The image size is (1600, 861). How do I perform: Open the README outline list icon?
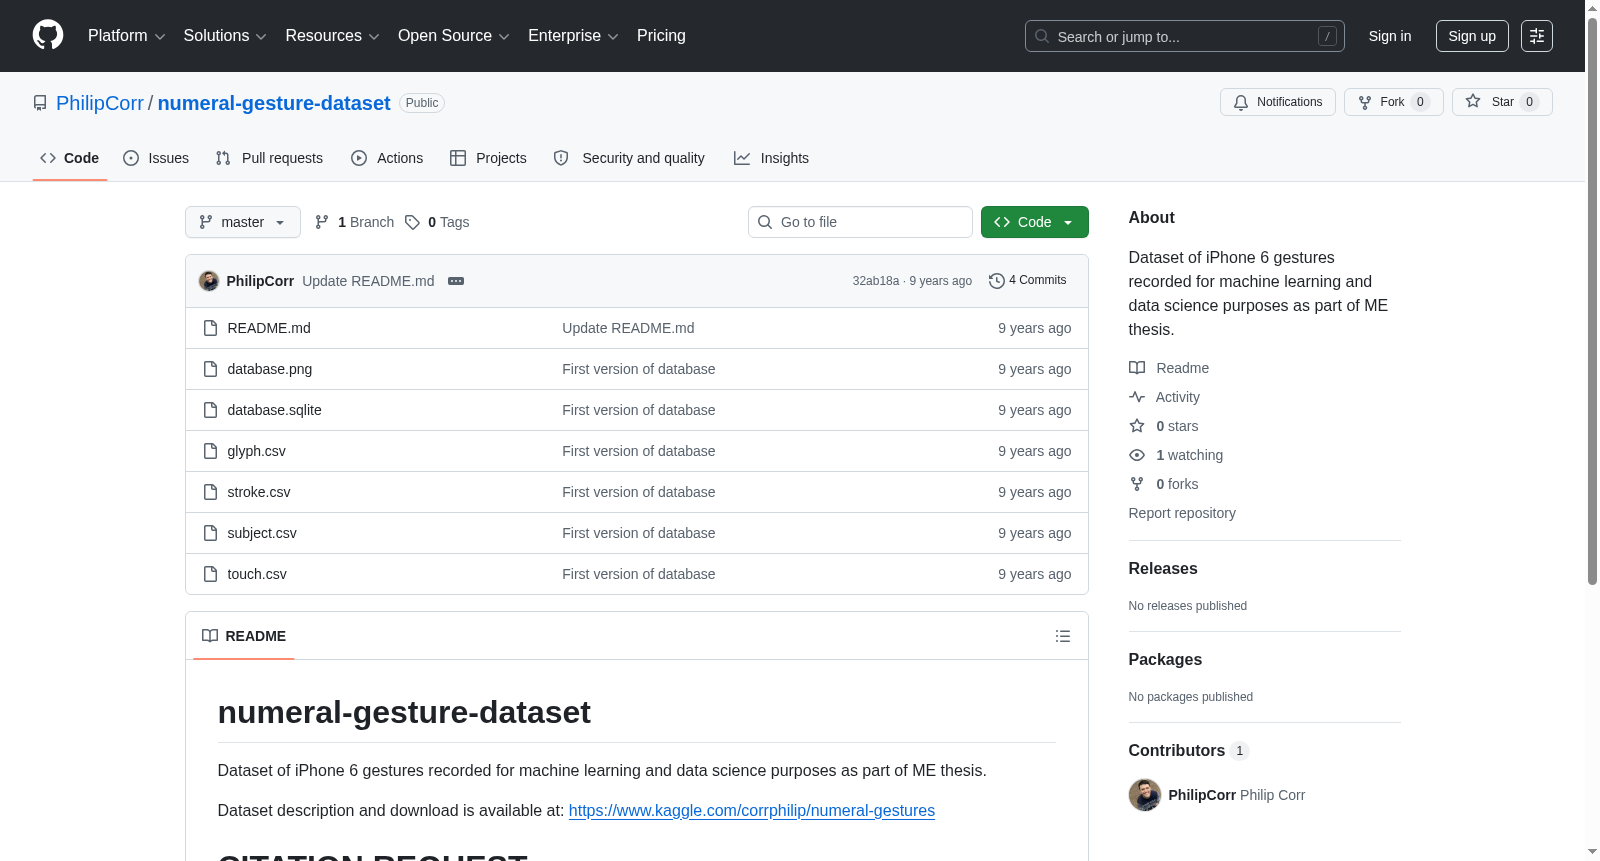(1063, 636)
